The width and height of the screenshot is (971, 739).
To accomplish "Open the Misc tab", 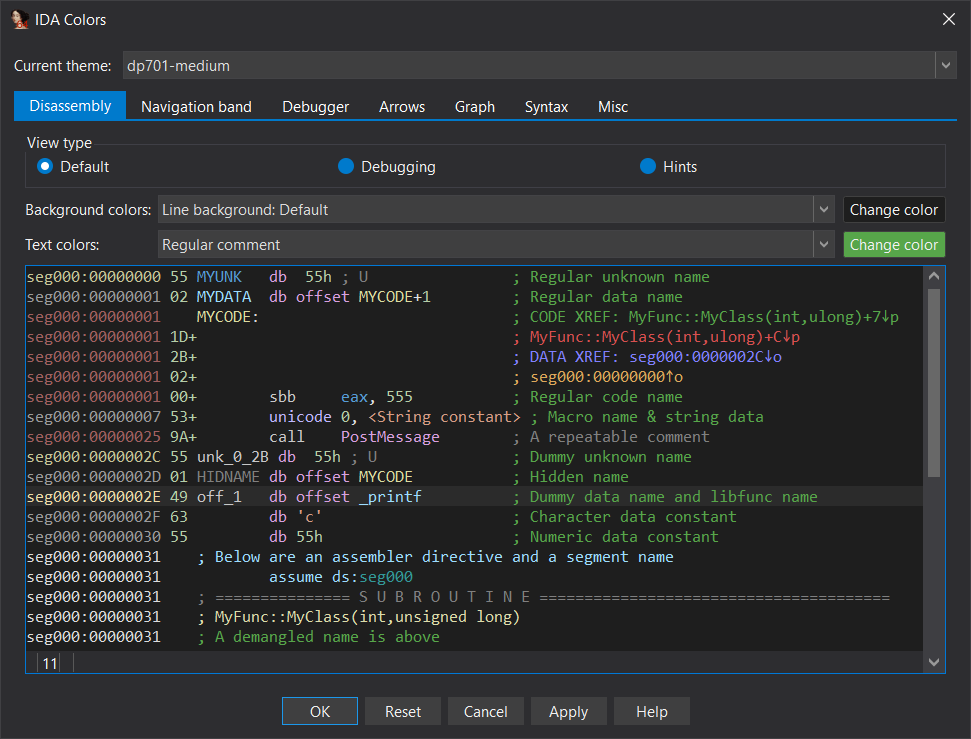I will (x=613, y=106).
